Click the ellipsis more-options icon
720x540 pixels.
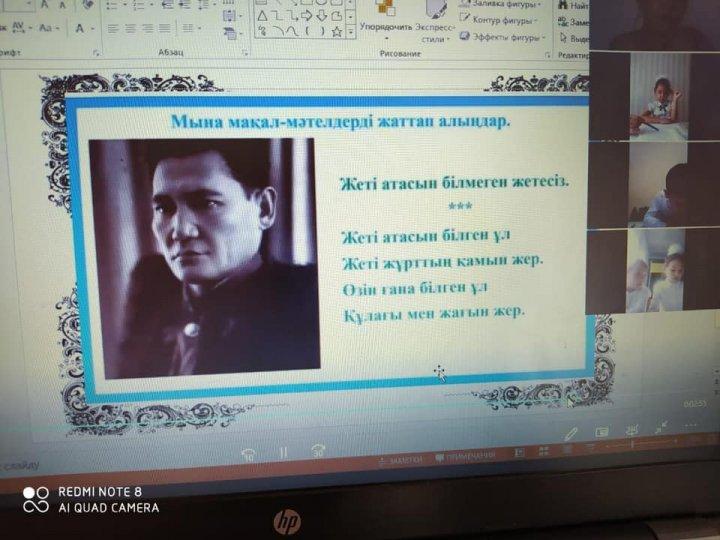(x=691, y=426)
